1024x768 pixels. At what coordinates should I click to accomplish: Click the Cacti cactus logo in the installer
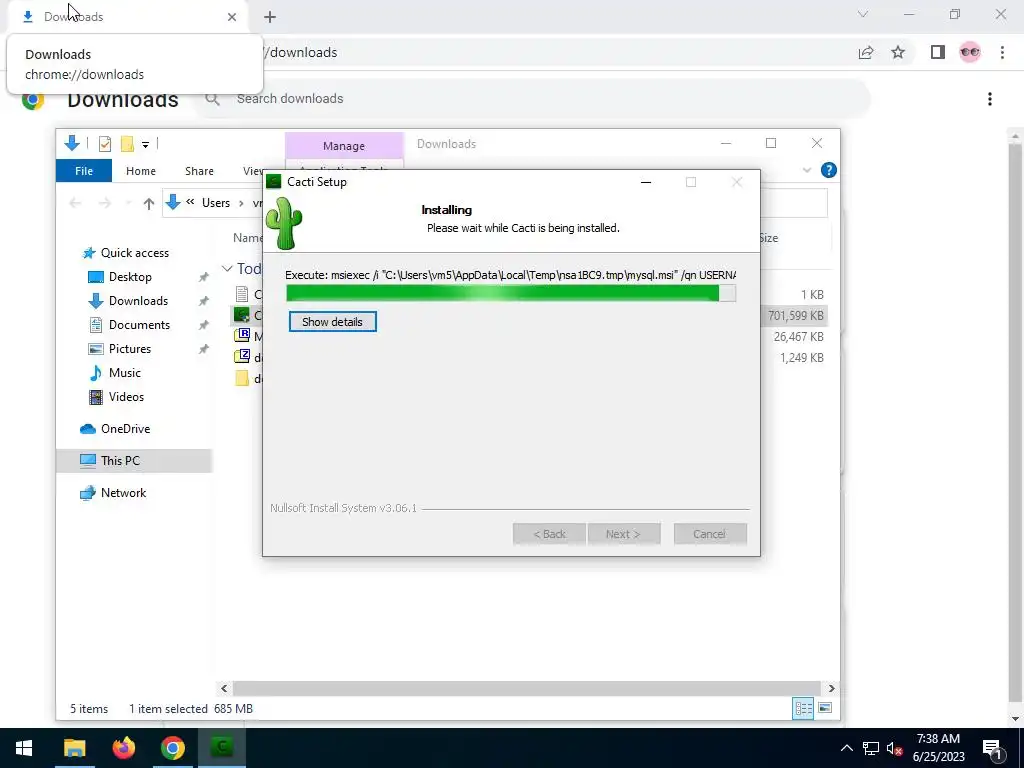[x=284, y=224]
